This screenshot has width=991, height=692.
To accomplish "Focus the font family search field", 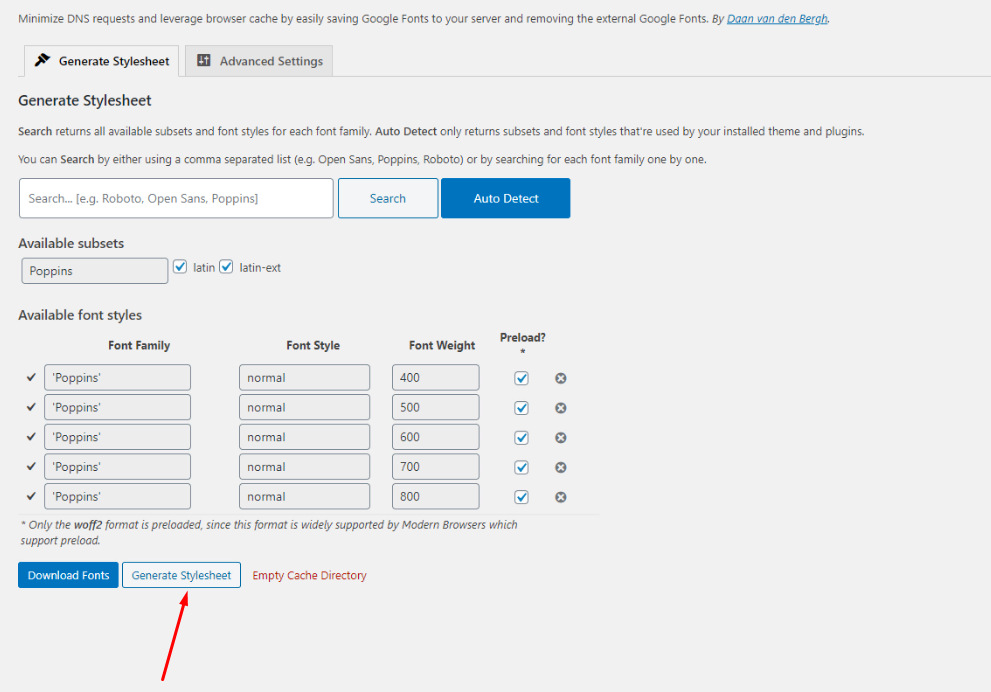I will coord(176,198).
